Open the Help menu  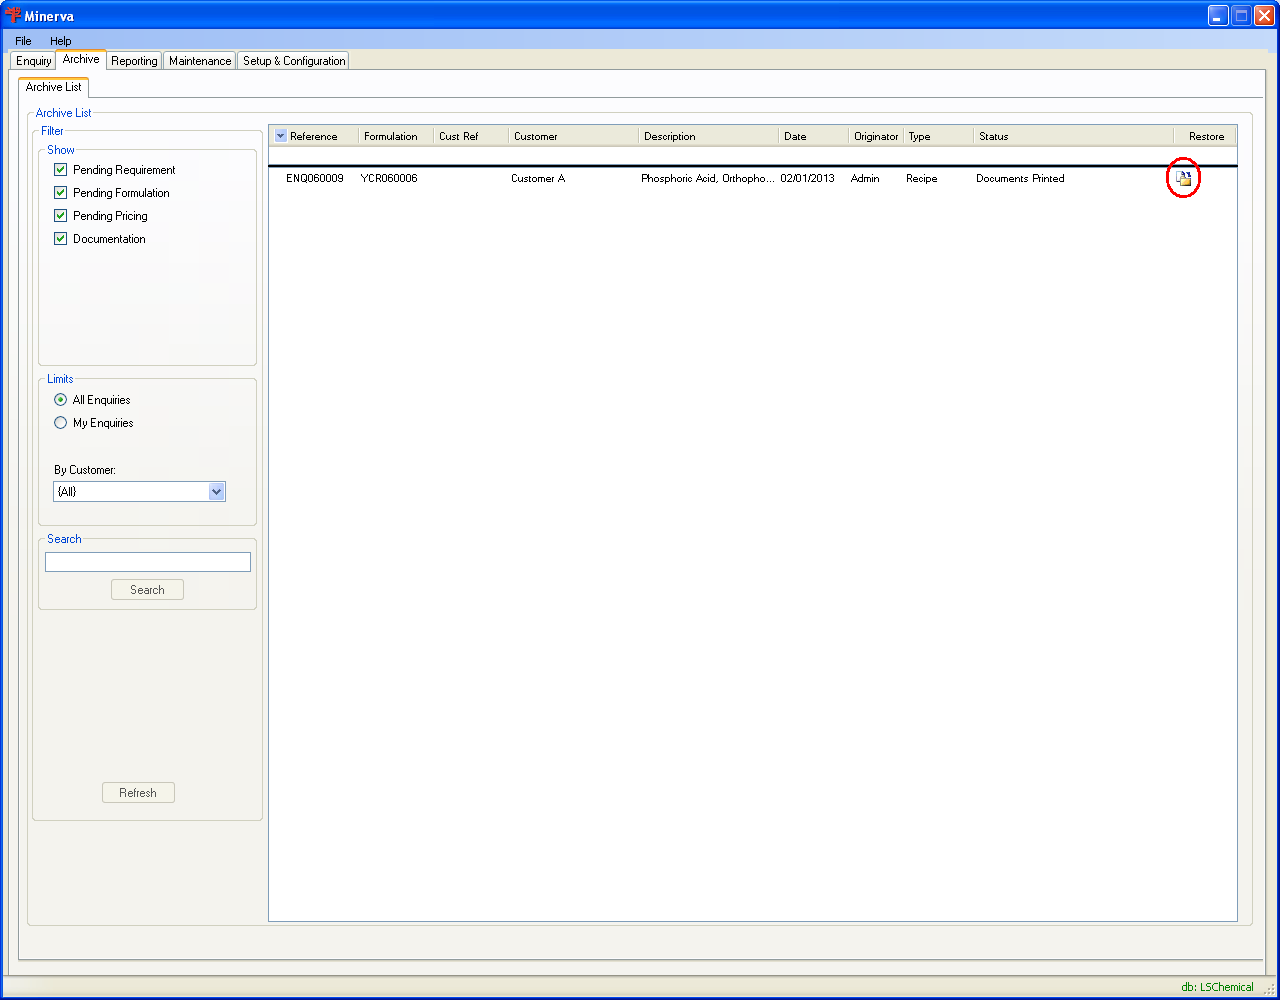(61, 41)
